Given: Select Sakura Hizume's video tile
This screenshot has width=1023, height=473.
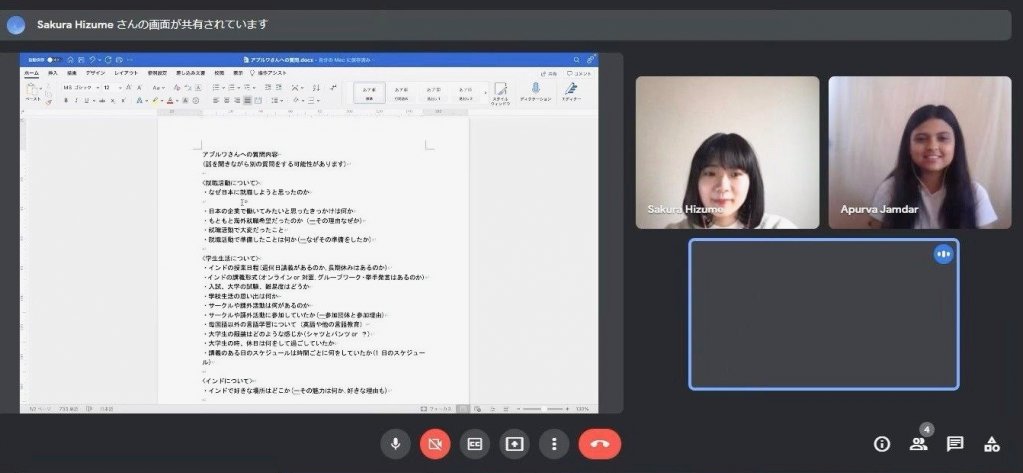Looking at the screenshot, I should (x=727, y=152).
